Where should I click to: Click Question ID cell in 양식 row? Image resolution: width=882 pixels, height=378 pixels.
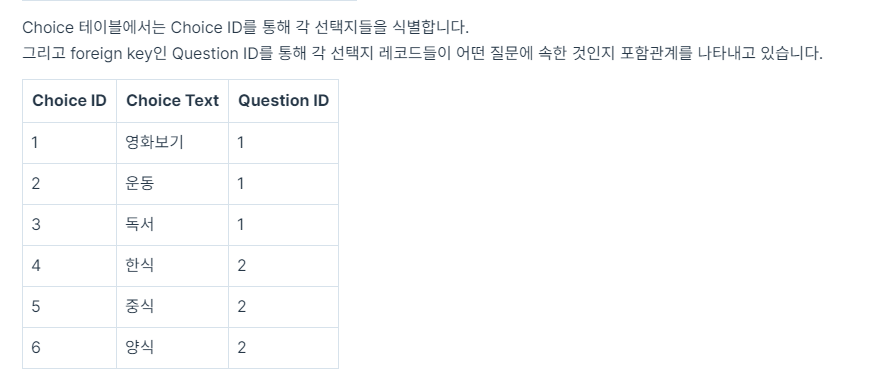pos(284,348)
